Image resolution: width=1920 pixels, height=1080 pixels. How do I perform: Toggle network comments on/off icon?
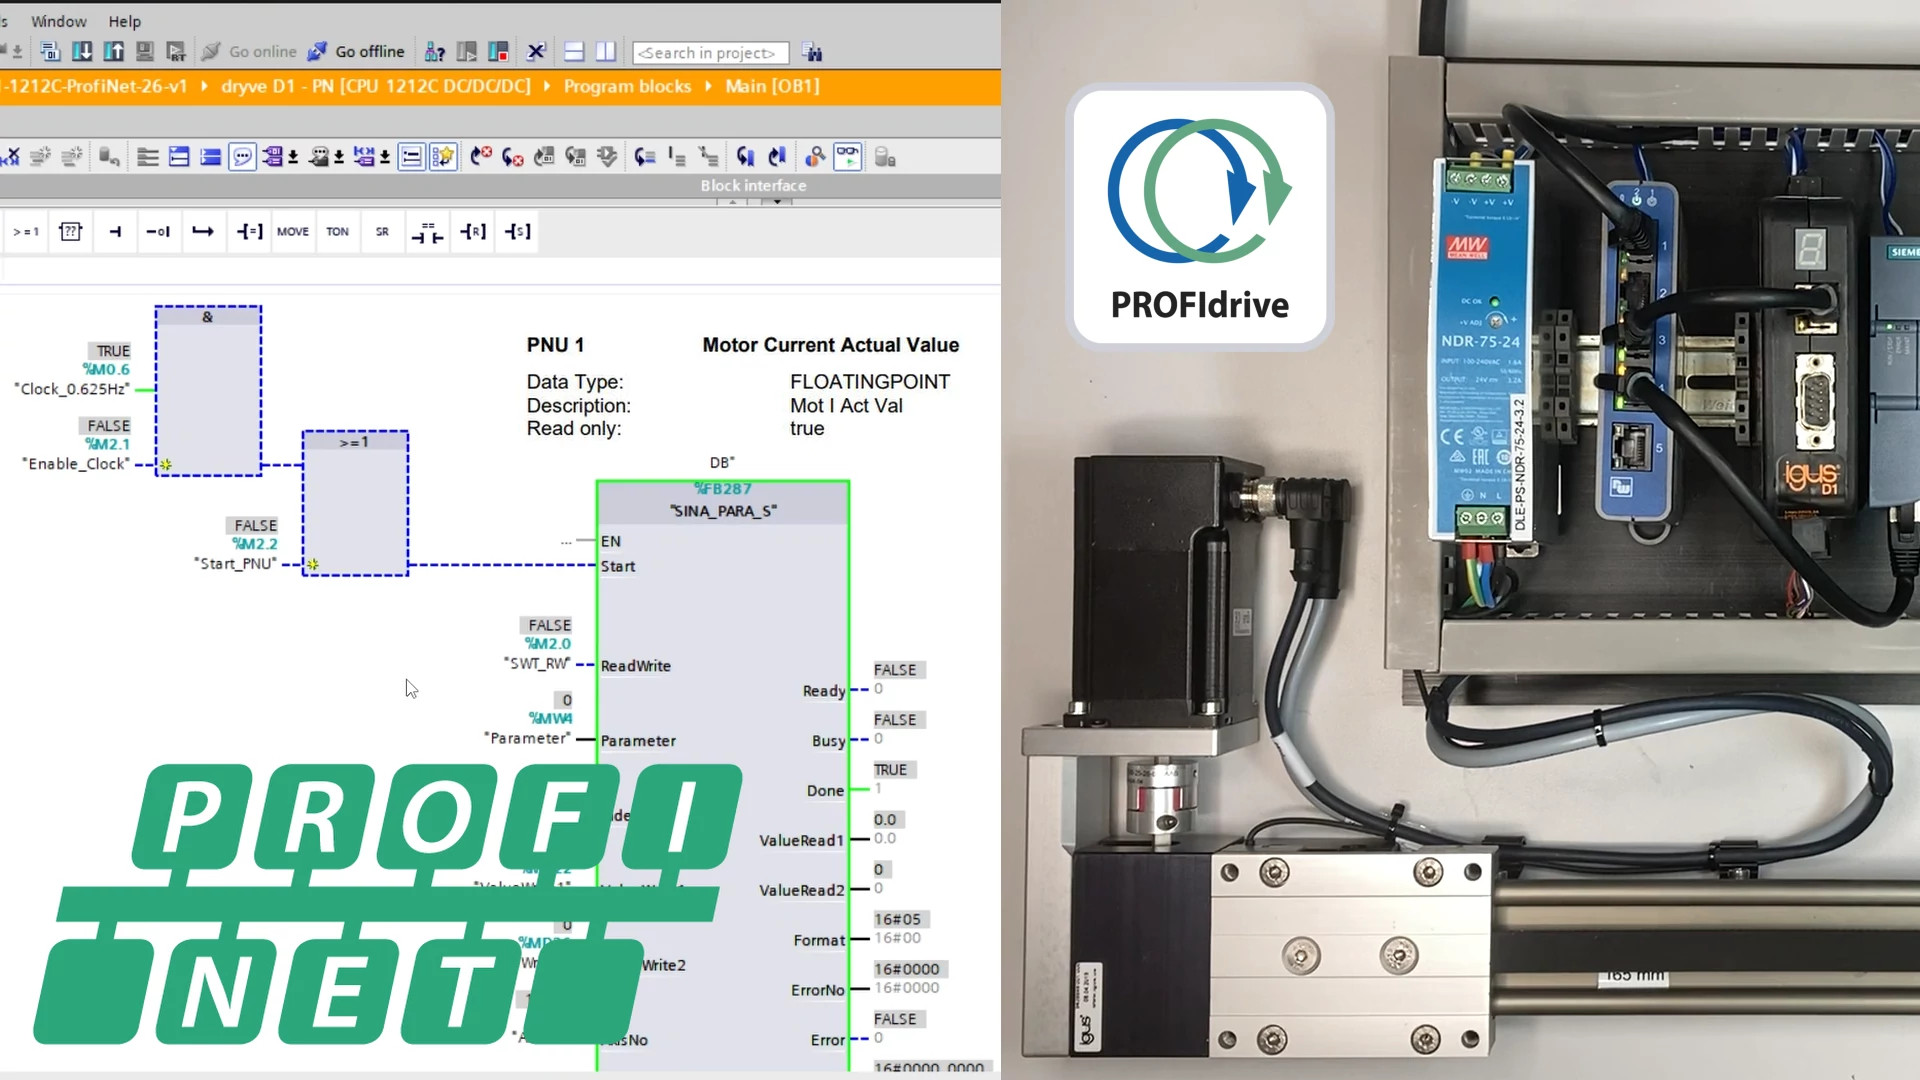click(x=411, y=157)
